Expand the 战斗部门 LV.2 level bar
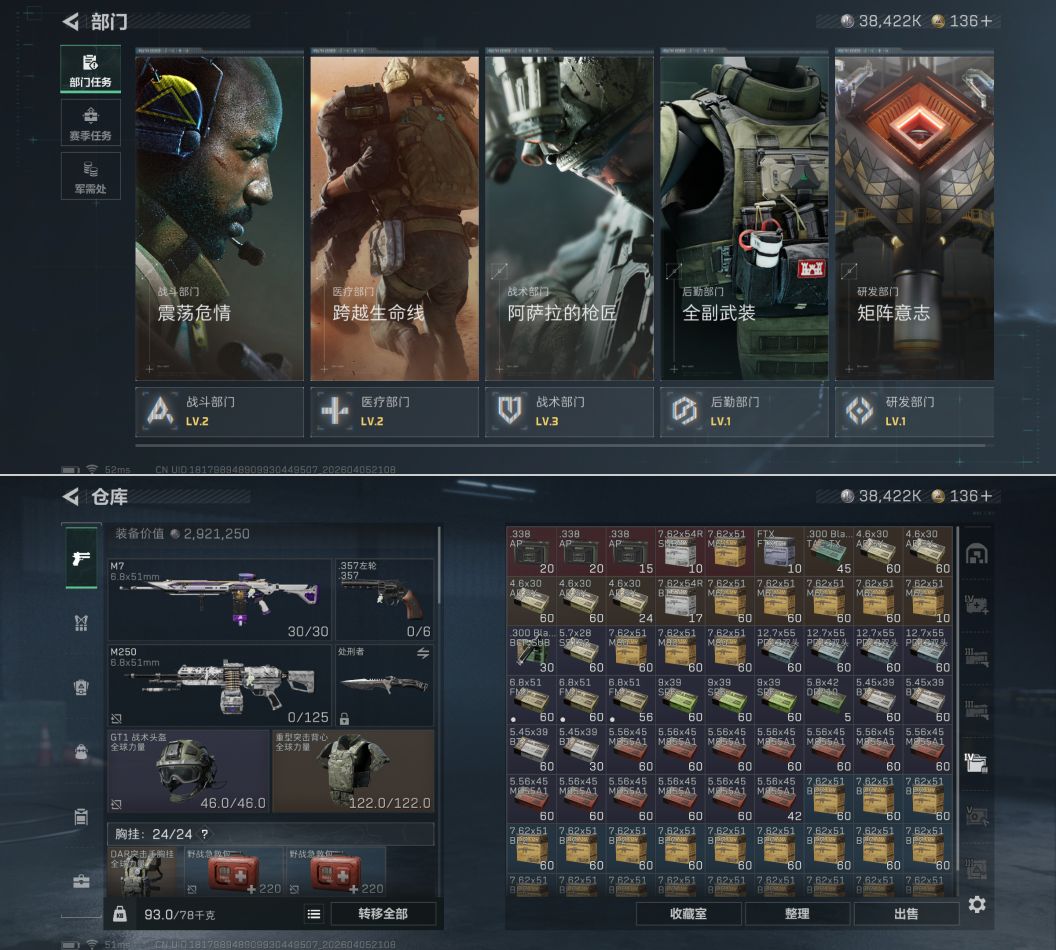Viewport: 1056px width, 950px height. [219, 411]
